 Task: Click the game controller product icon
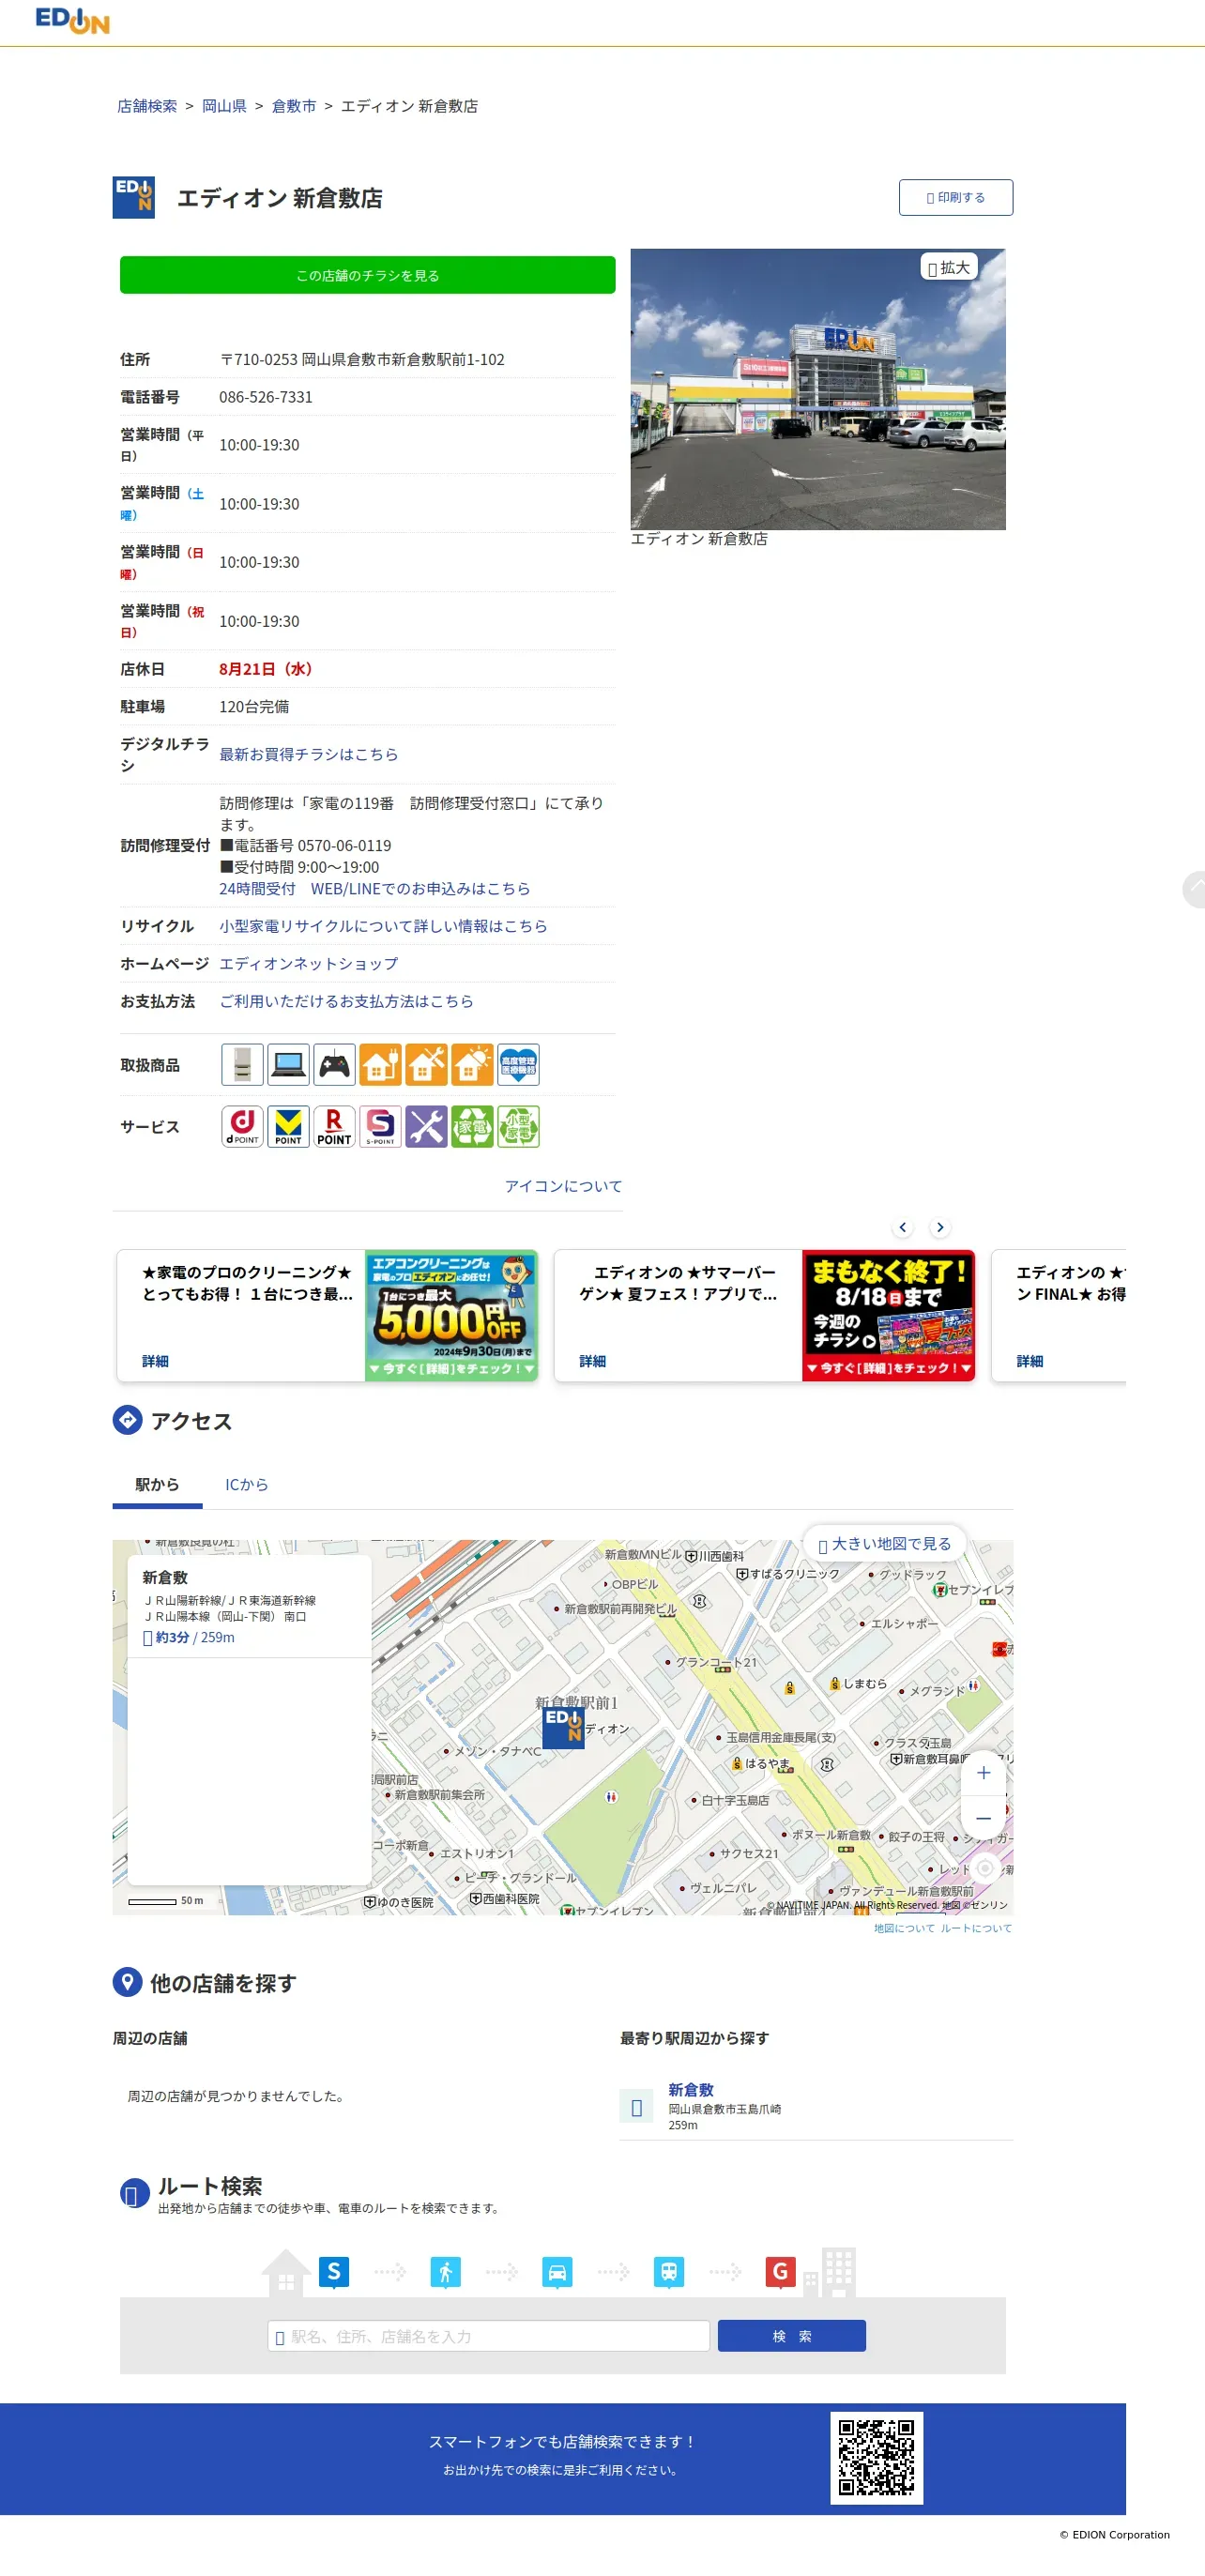[334, 1065]
